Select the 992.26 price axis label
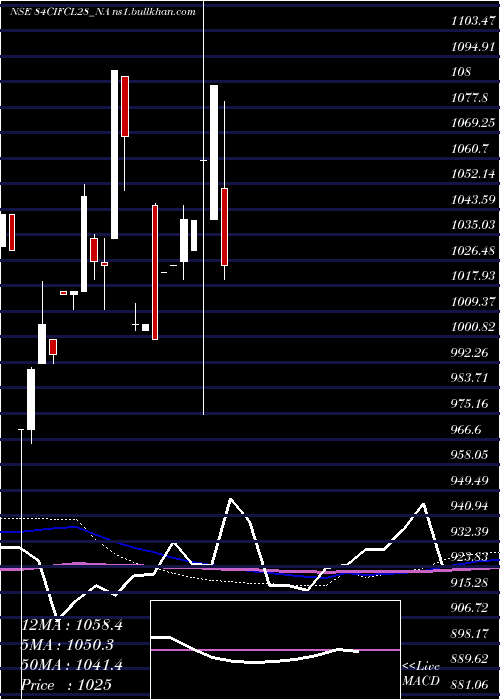This screenshot has width=500, height=700. [x=470, y=353]
